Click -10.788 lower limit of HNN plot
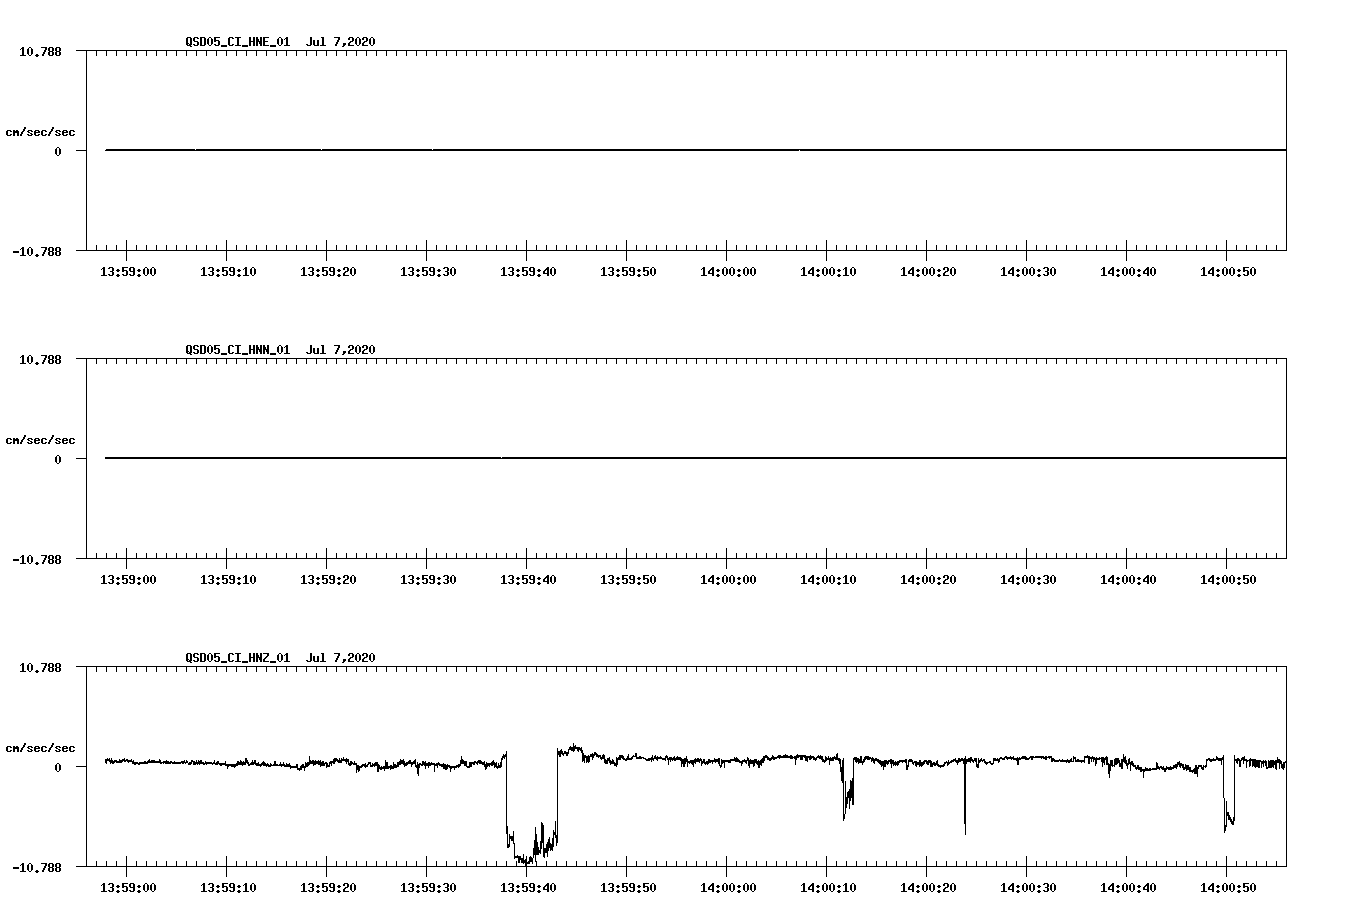This screenshot has height=924, width=1358. coord(37,560)
